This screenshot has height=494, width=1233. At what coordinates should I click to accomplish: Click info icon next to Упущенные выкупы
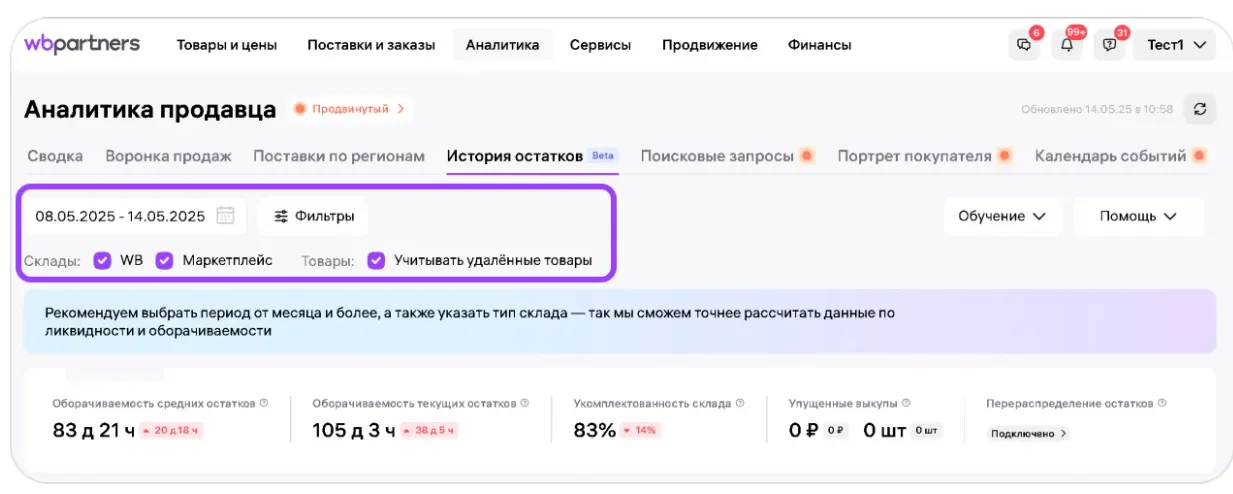[x=906, y=403]
